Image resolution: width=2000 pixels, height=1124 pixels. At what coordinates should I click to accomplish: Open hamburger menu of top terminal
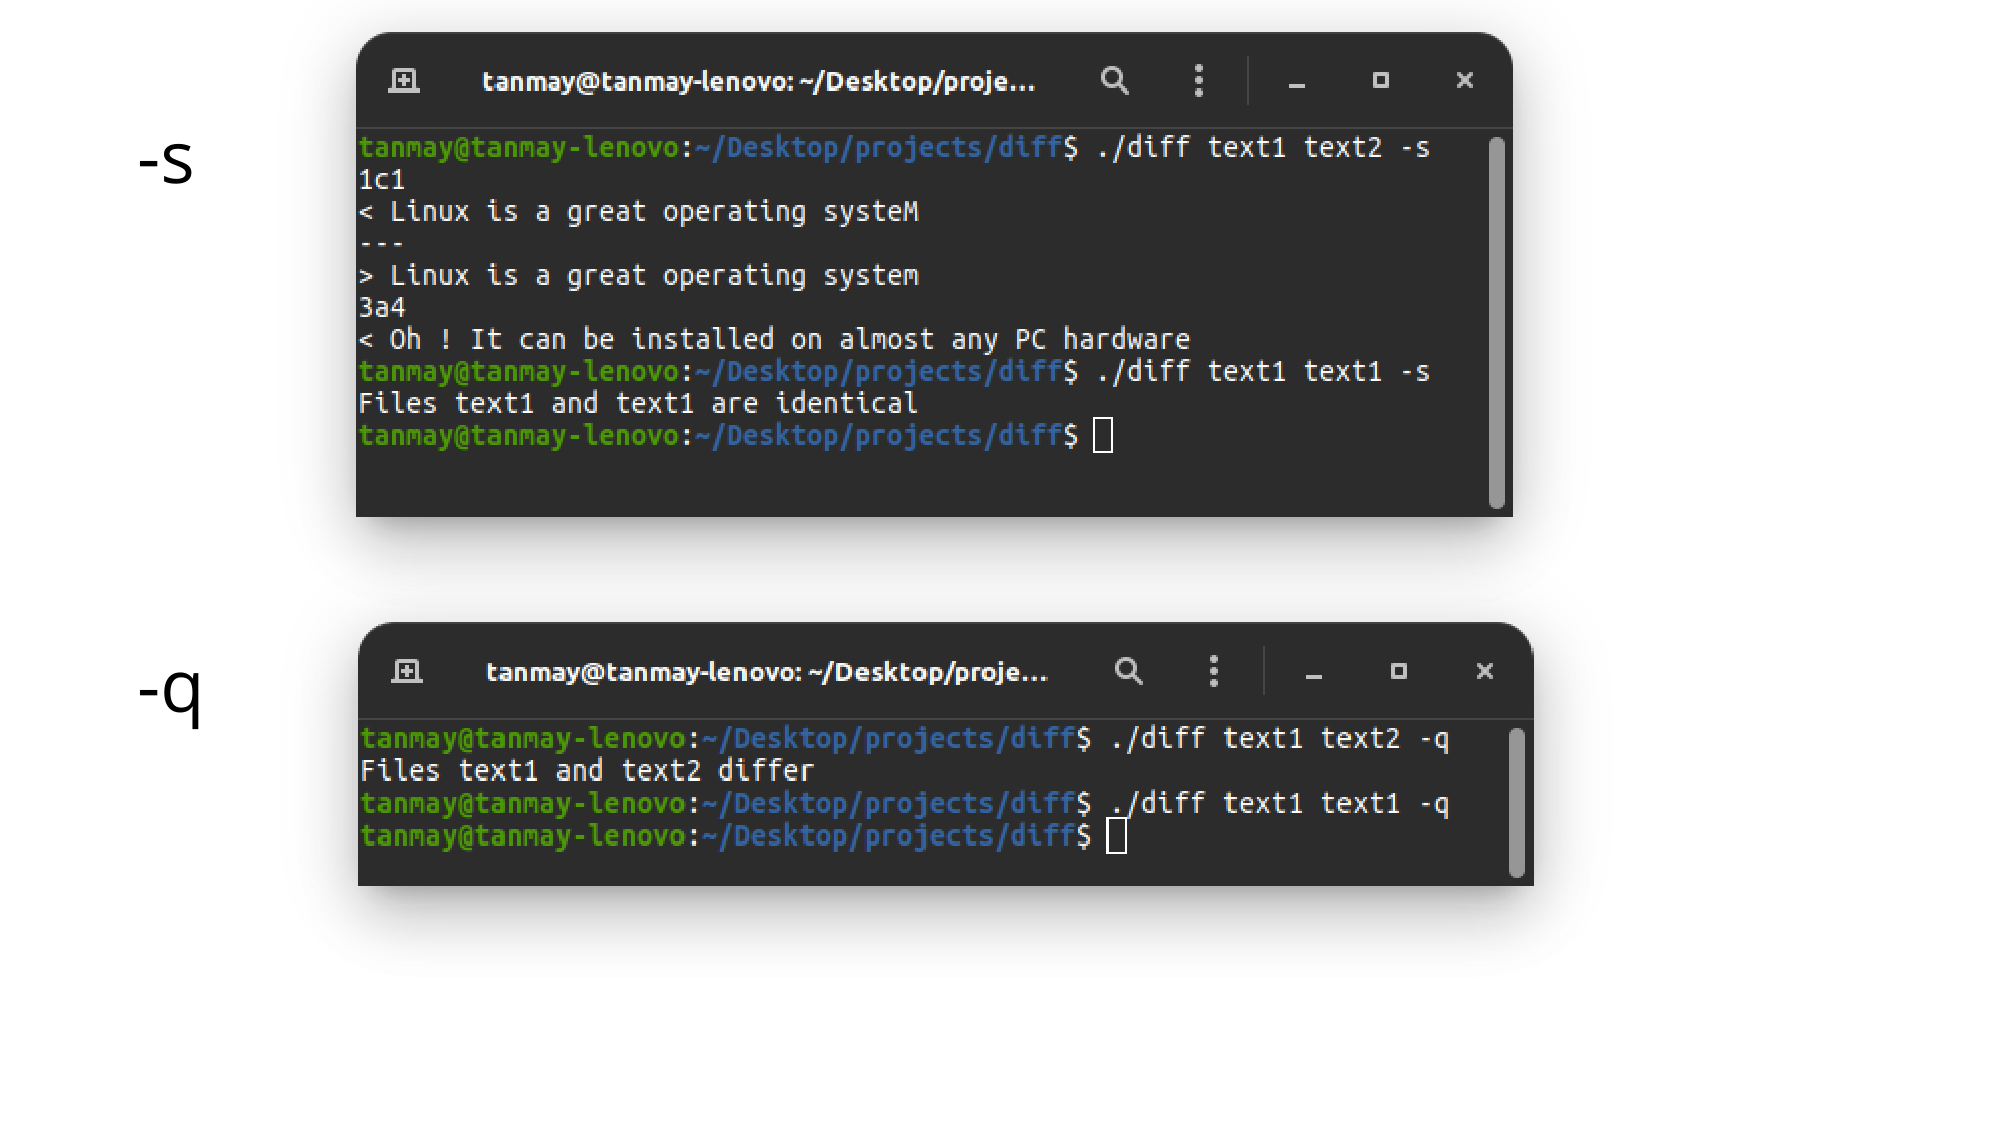(1198, 80)
